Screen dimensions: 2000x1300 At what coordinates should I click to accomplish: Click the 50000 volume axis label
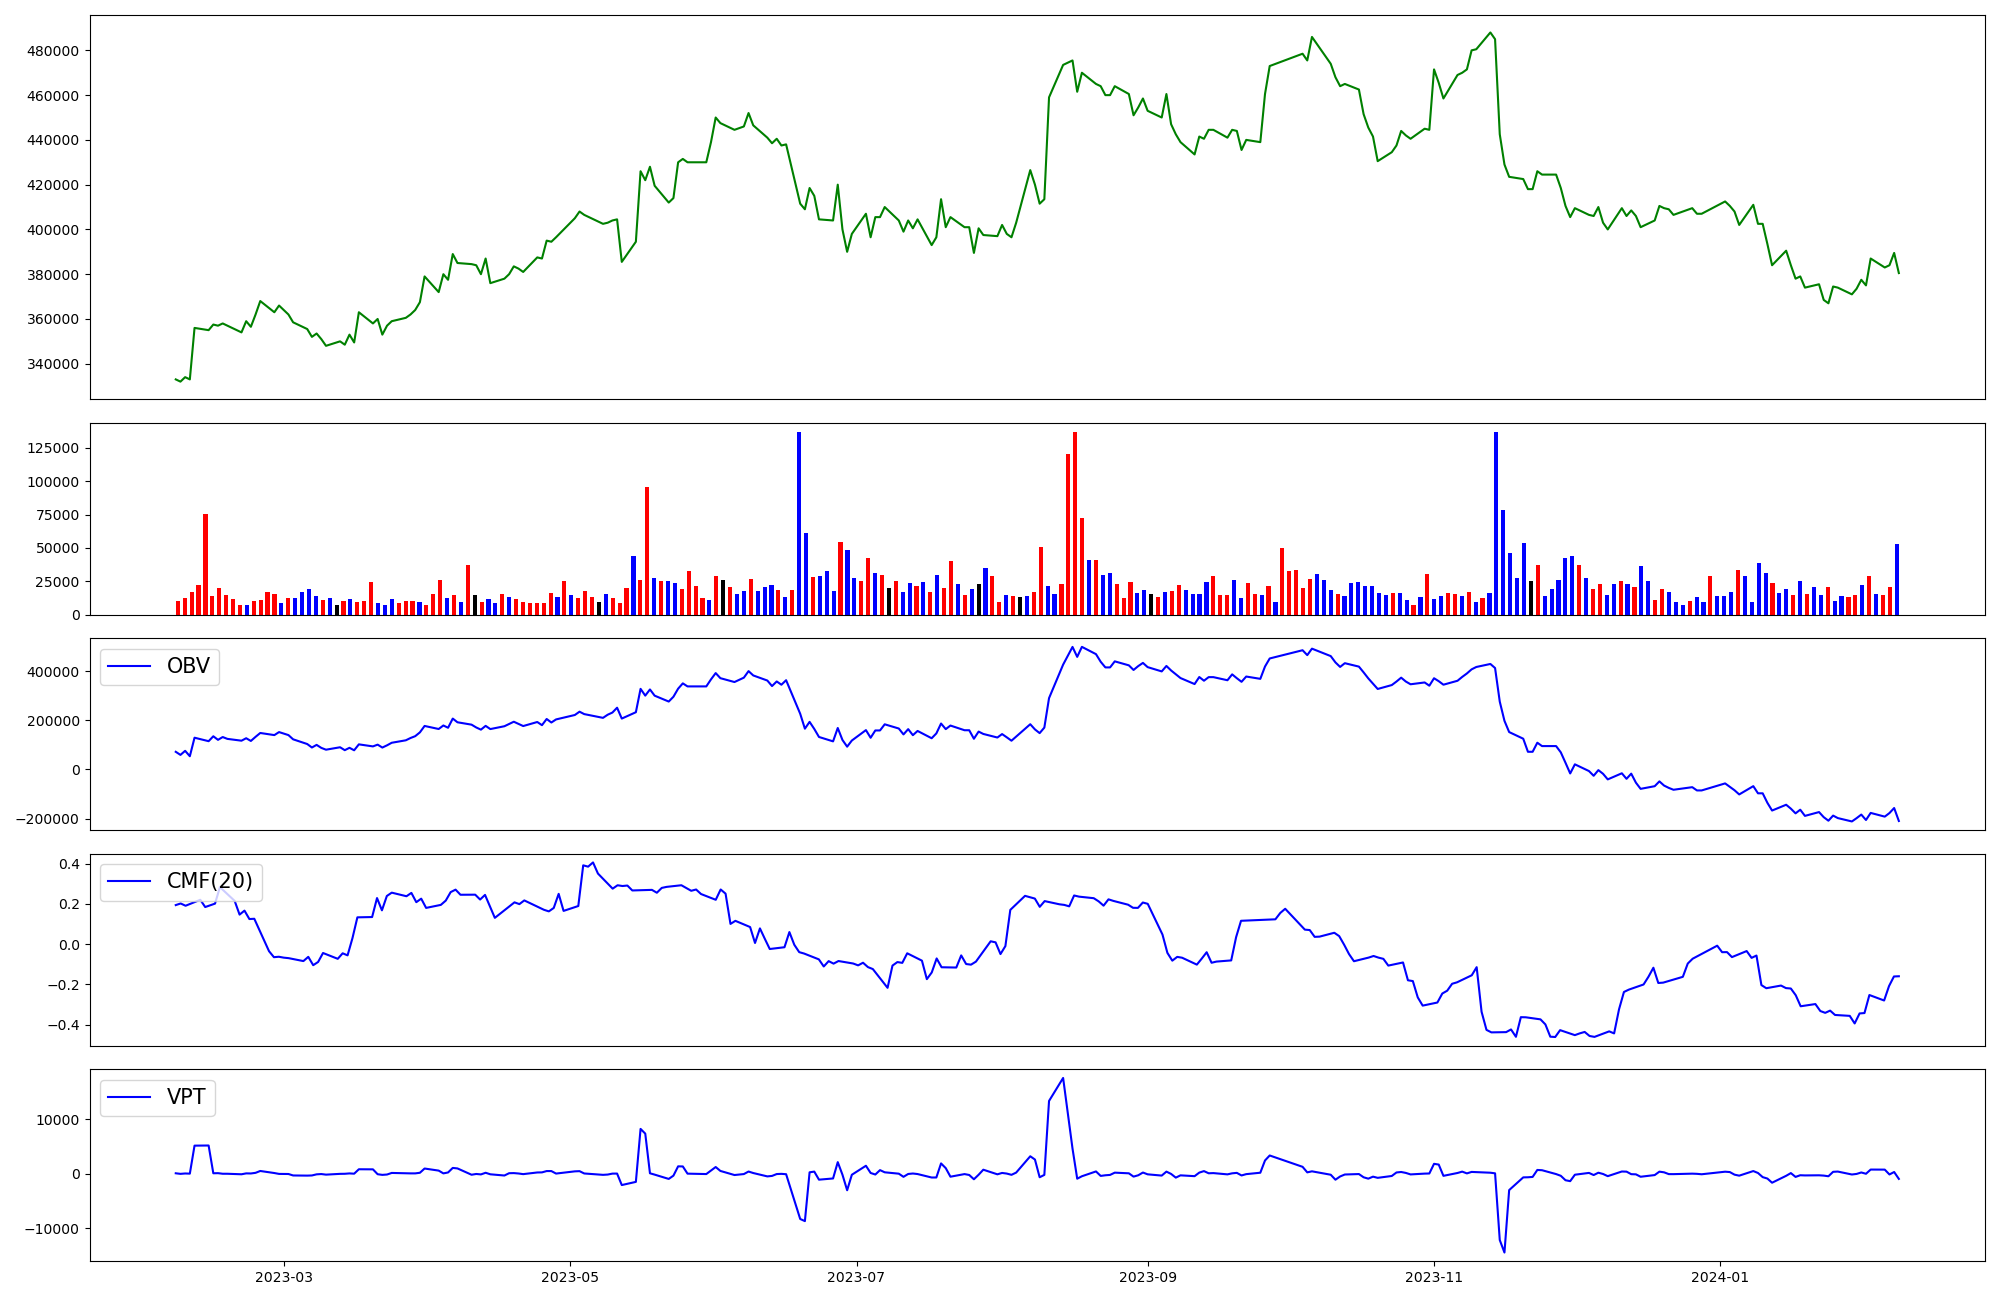[x=58, y=549]
